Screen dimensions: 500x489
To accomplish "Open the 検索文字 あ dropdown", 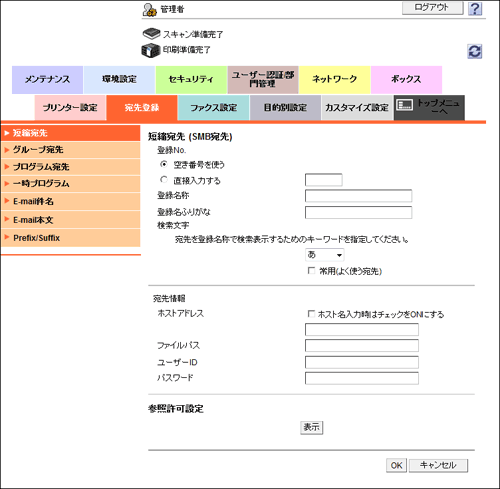I will pyautogui.click(x=325, y=255).
